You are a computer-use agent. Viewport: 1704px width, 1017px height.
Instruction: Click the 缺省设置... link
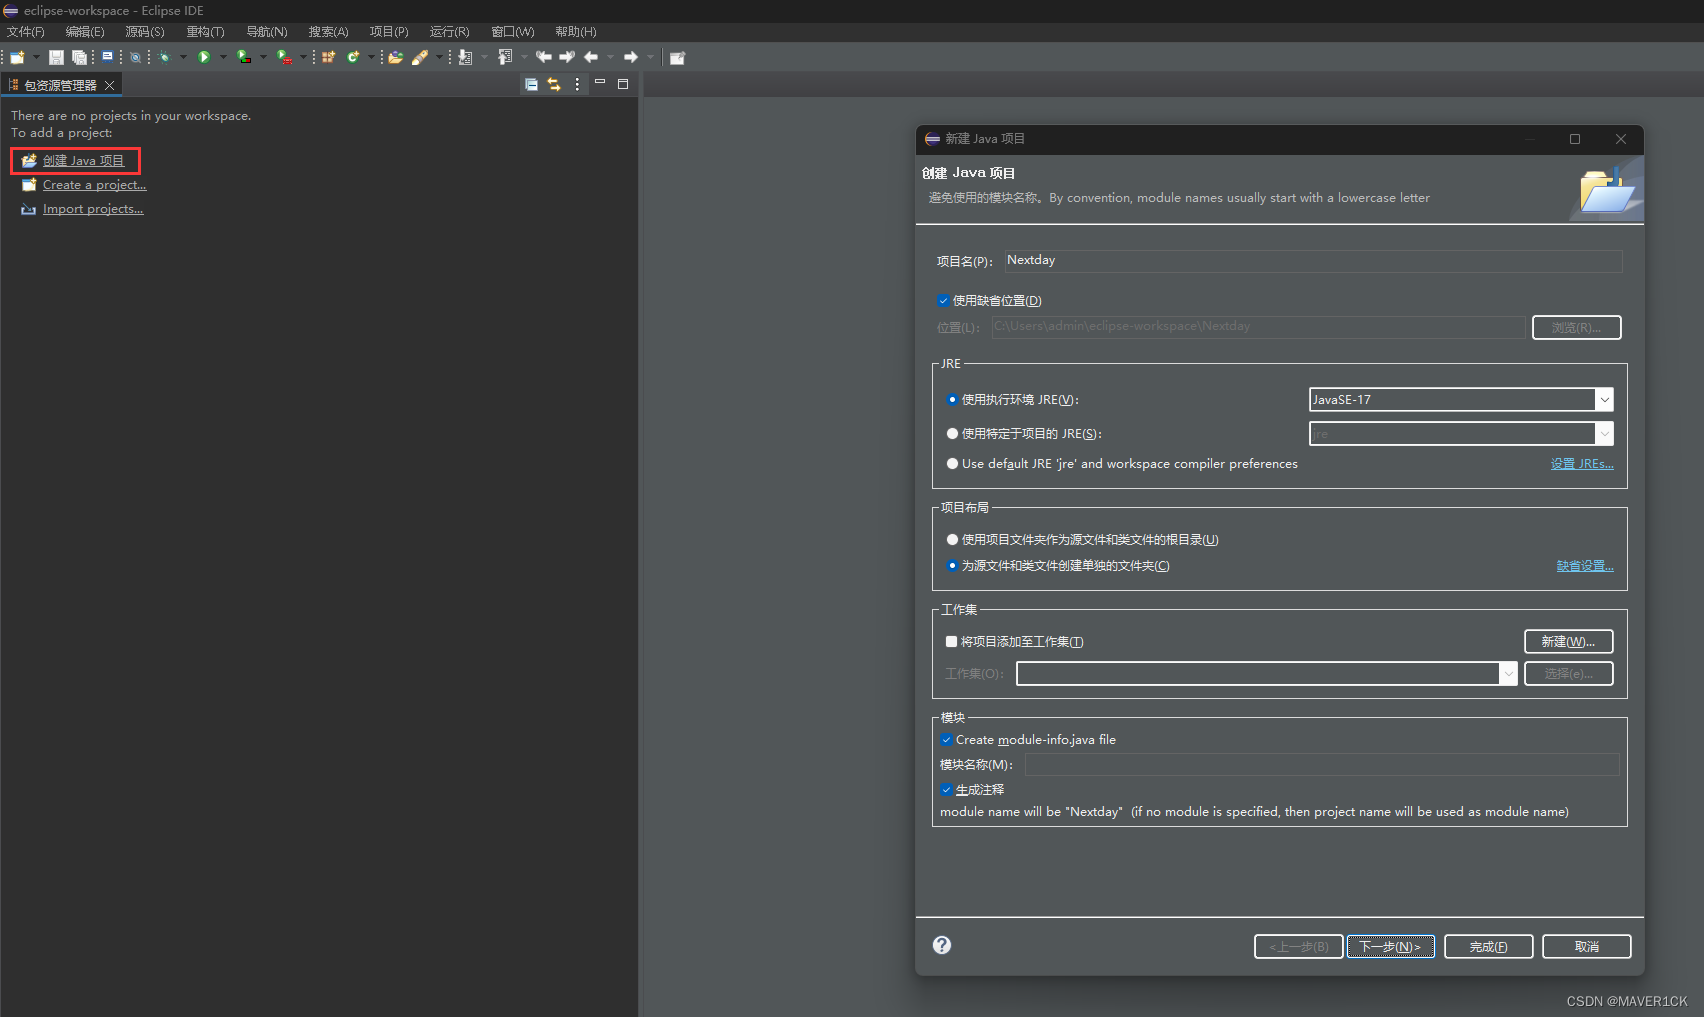[1585, 565]
